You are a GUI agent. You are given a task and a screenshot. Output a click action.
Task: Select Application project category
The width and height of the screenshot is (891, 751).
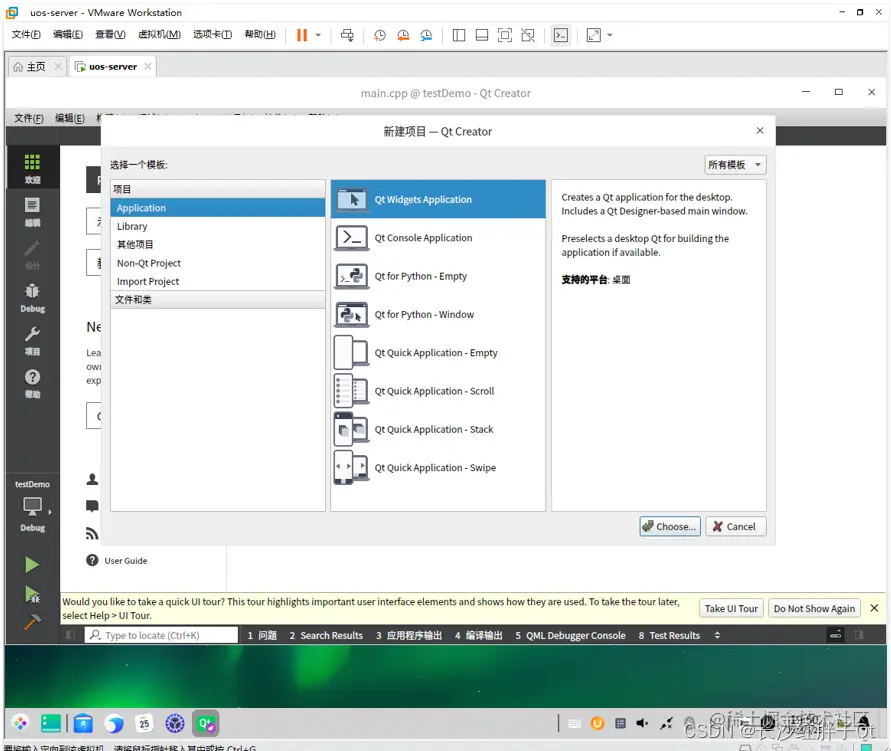click(x=218, y=208)
